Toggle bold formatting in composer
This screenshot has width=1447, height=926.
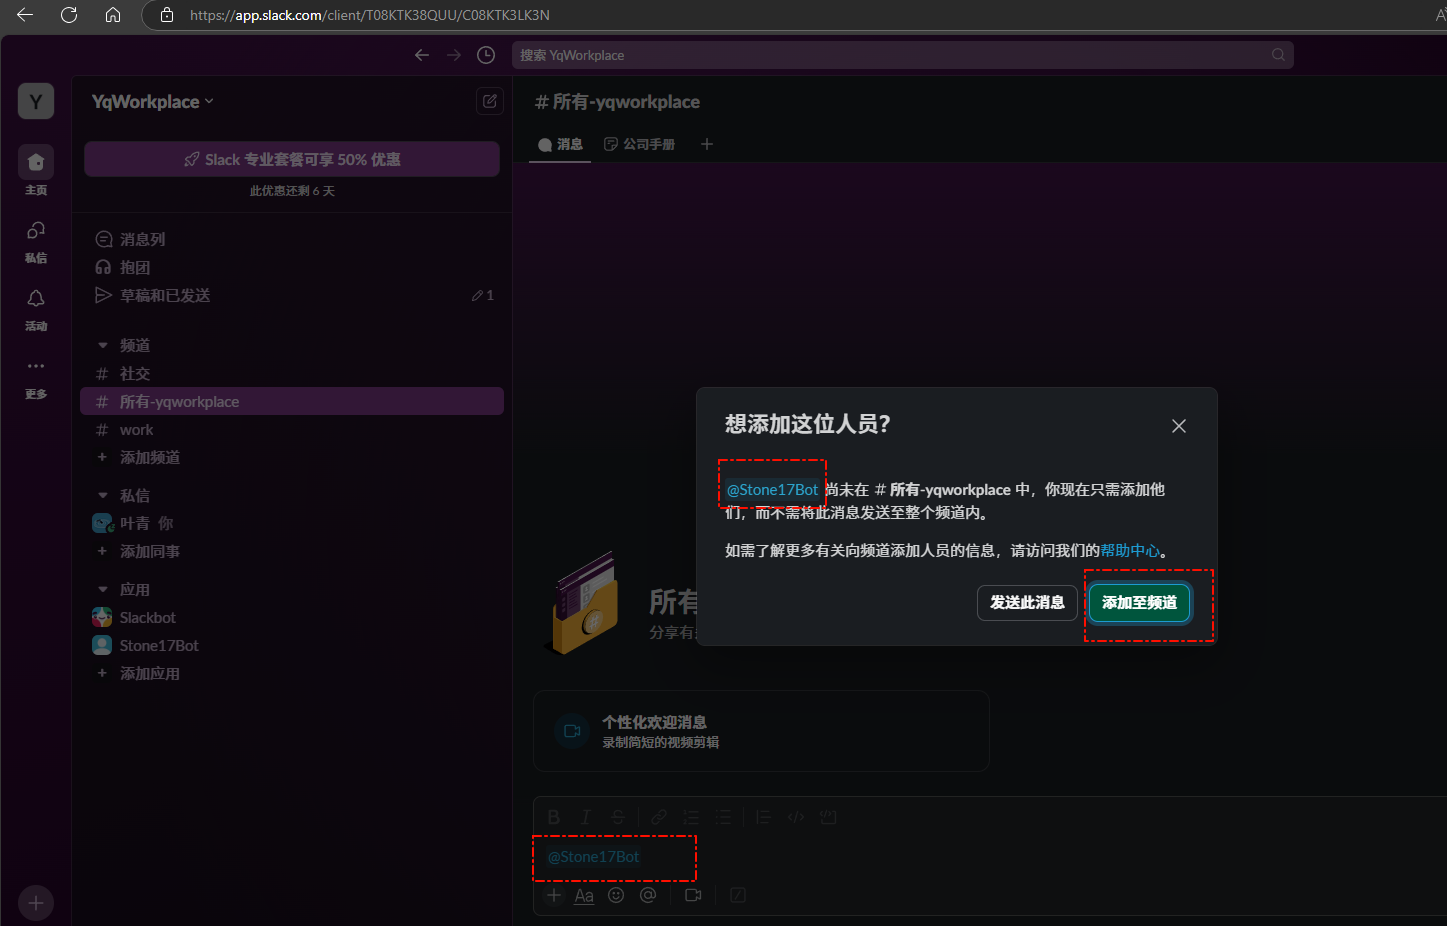[554, 817]
